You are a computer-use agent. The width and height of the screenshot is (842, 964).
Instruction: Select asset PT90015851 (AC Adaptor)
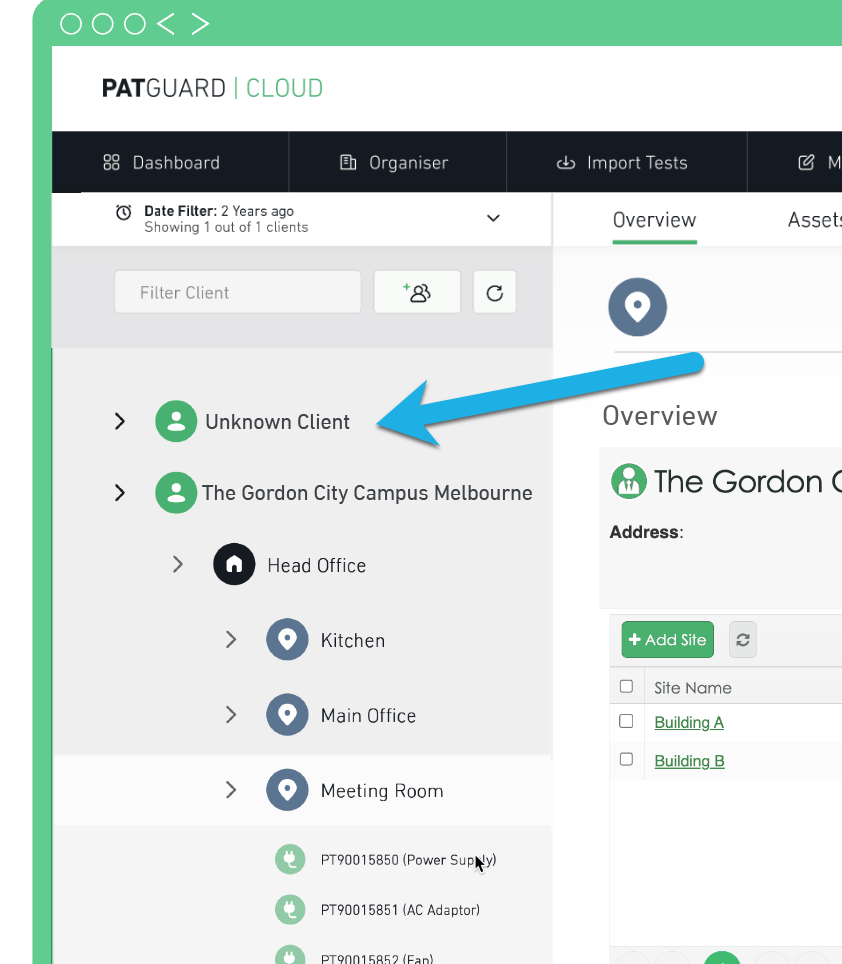(x=400, y=910)
